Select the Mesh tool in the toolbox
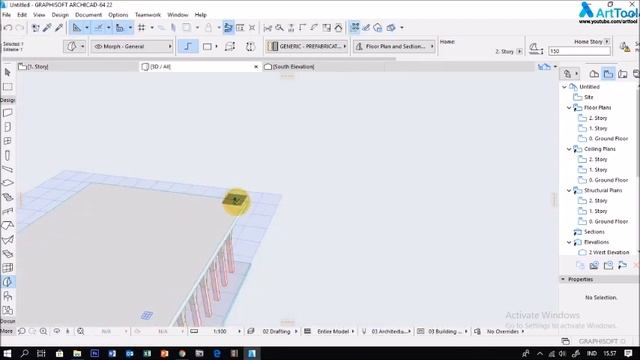This screenshot has width=640, height=360. click(7, 253)
